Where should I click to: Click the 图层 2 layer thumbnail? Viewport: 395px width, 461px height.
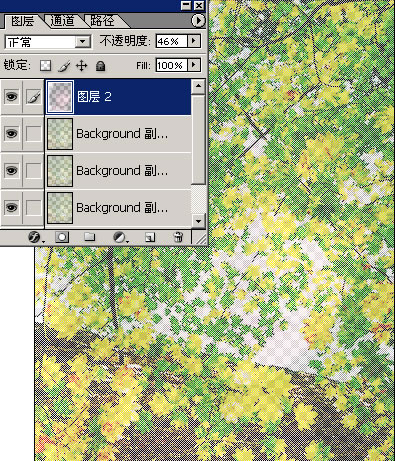click(x=60, y=97)
